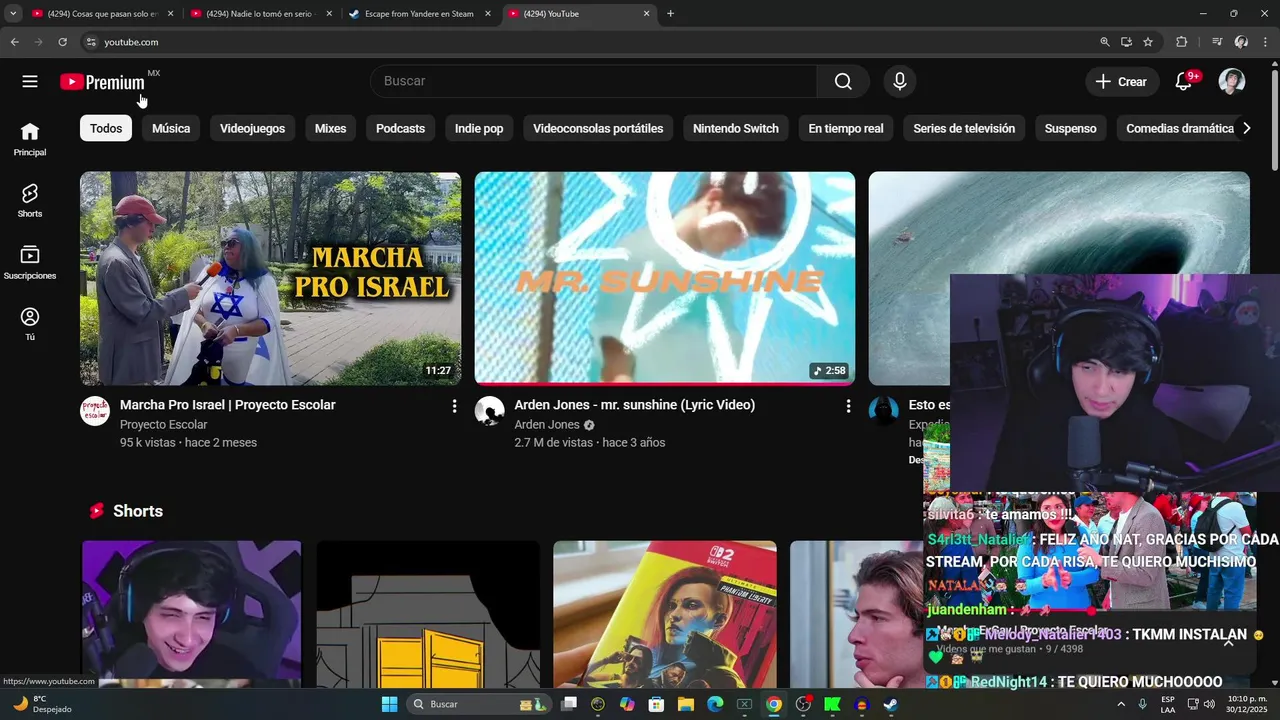Play the MR. SUNSHINE video thumbnail

(665, 278)
